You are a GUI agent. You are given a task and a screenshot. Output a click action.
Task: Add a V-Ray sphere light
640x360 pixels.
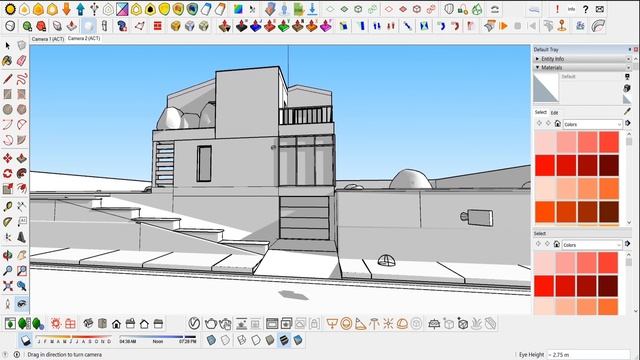tap(346, 324)
